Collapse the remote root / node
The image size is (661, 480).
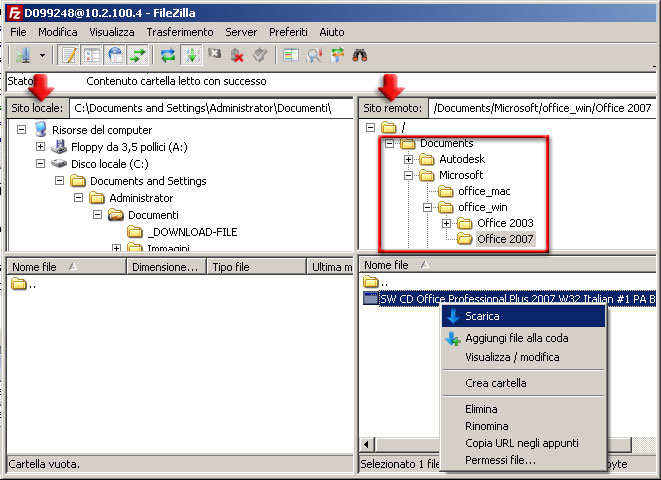pyautogui.click(x=370, y=127)
